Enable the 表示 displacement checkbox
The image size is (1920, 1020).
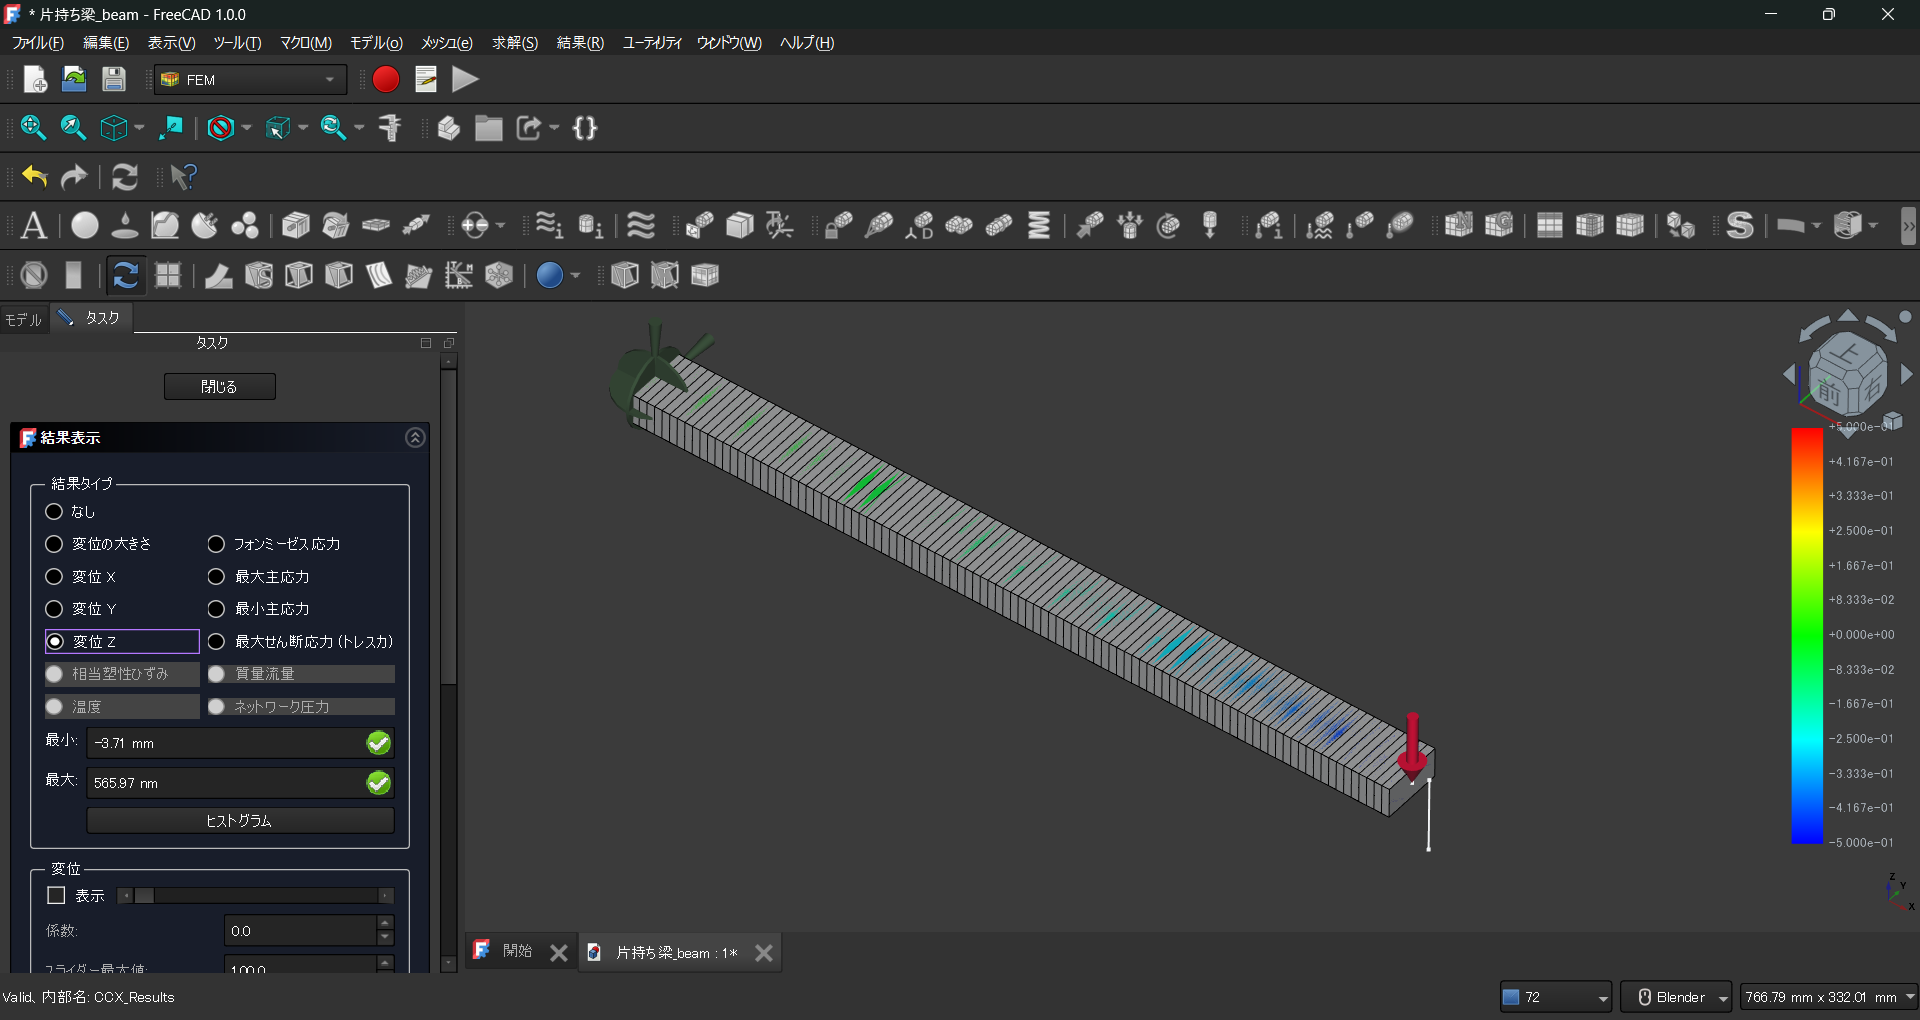click(x=57, y=896)
